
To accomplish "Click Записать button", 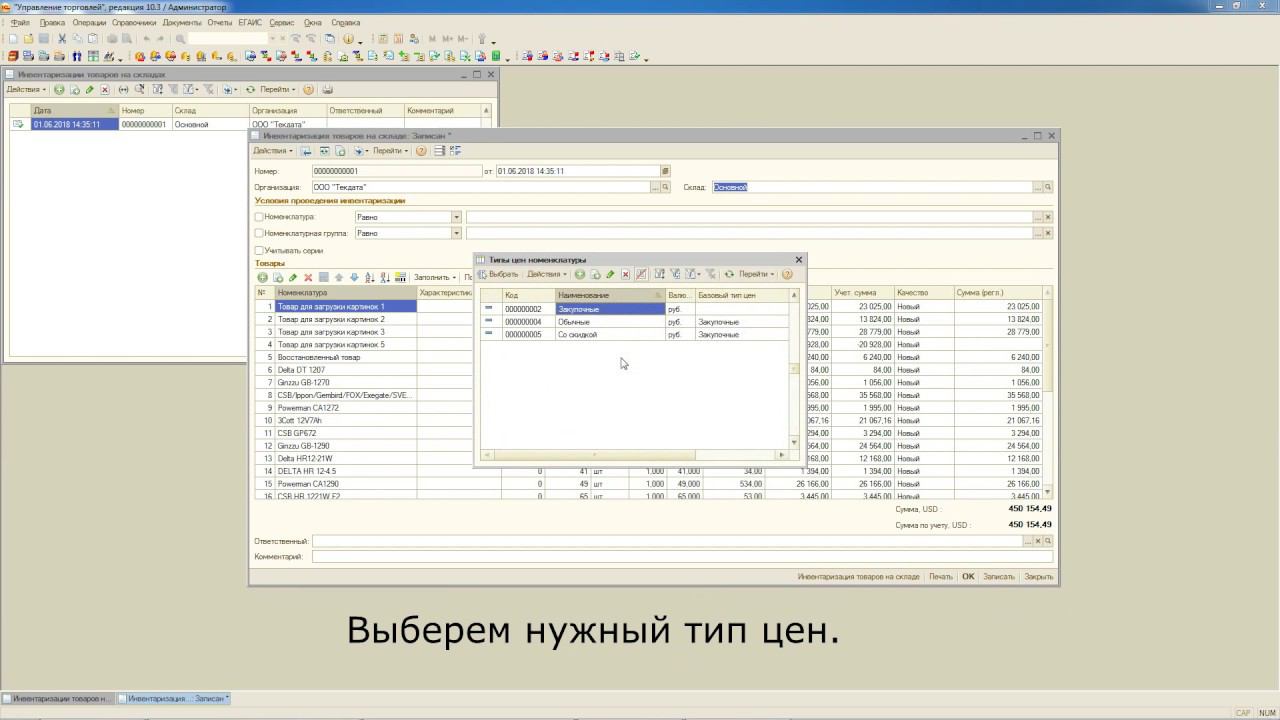I will (x=998, y=577).
